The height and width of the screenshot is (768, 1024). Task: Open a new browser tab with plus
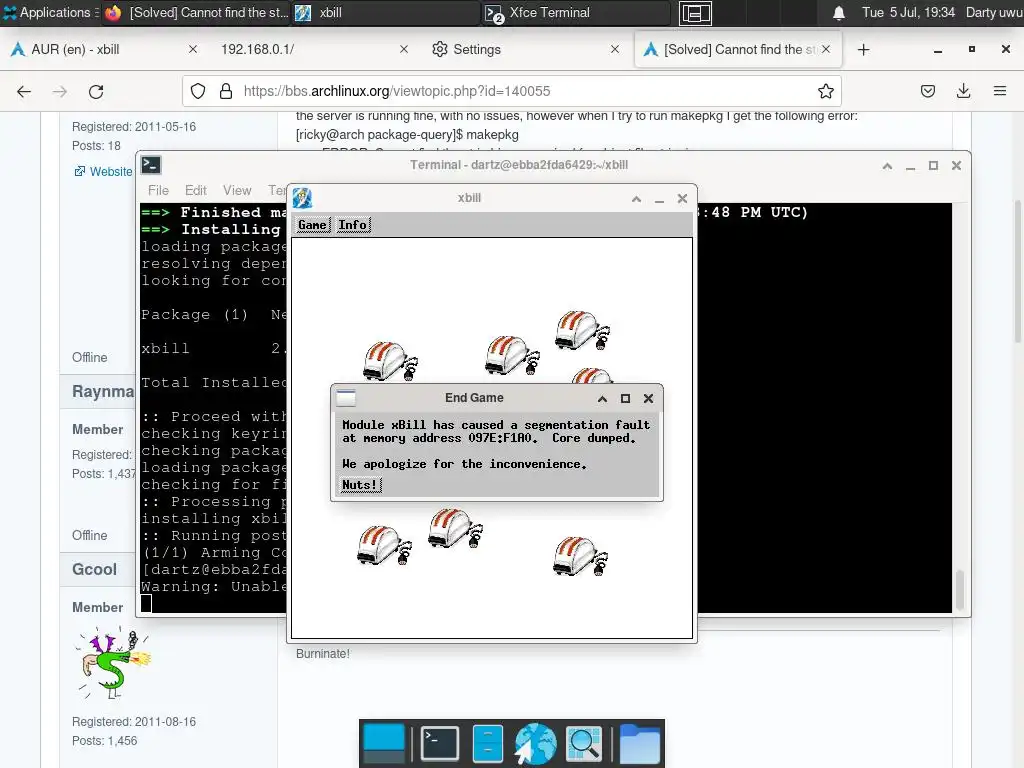[863, 50]
